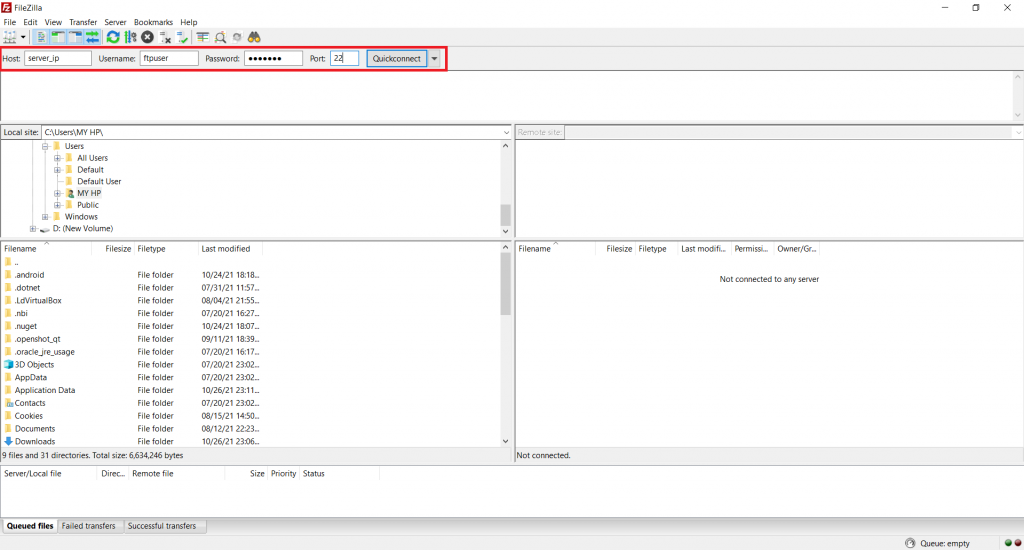Screen dimensions: 1024x550
Task: Expand D: (New Volume) drive
Action: [33, 229]
